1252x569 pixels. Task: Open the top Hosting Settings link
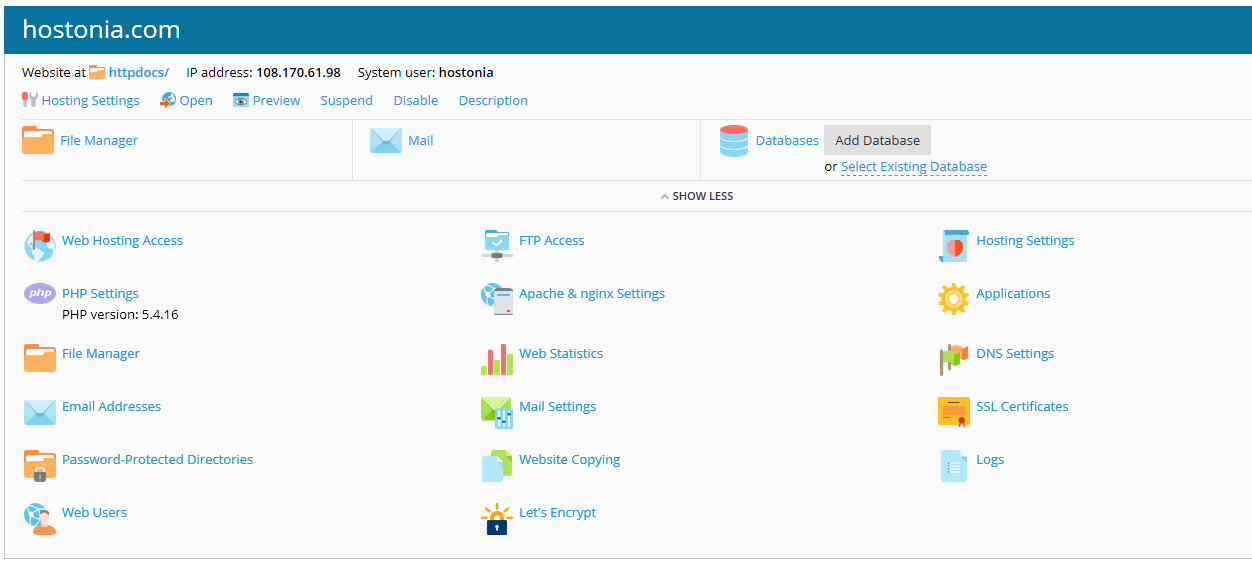[x=91, y=100]
